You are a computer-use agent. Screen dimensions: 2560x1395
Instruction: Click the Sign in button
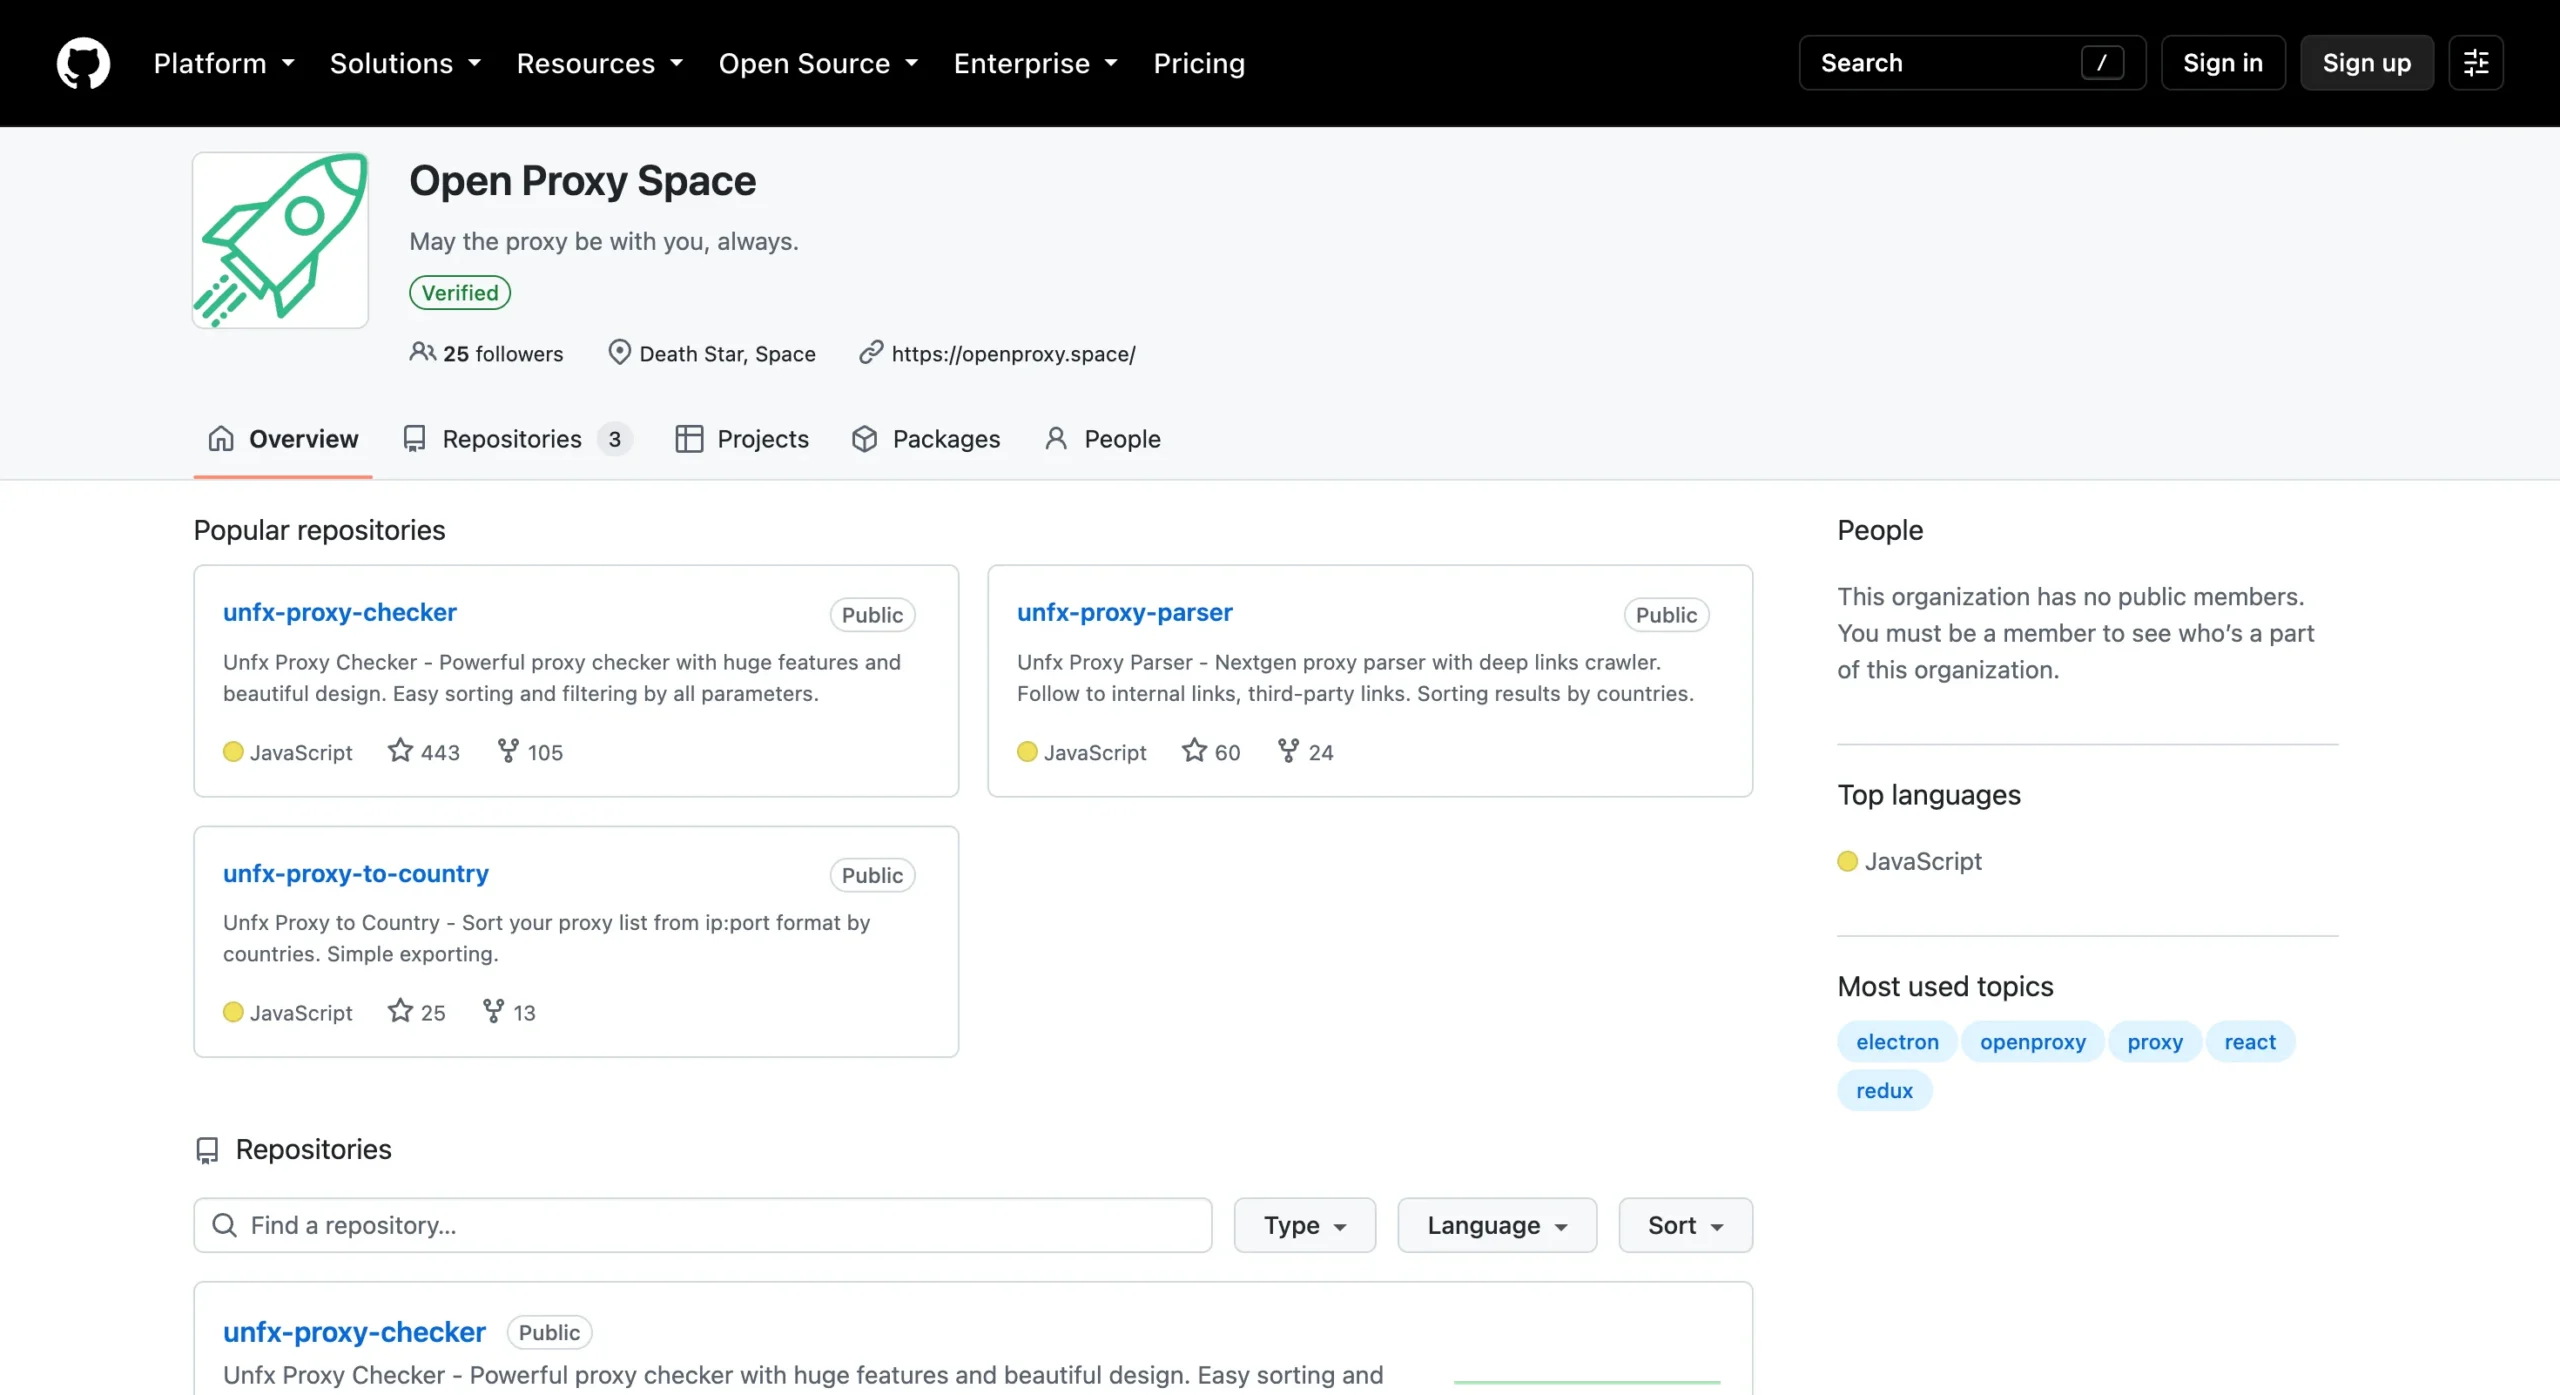pyautogui.click(x=2223, y=63)
